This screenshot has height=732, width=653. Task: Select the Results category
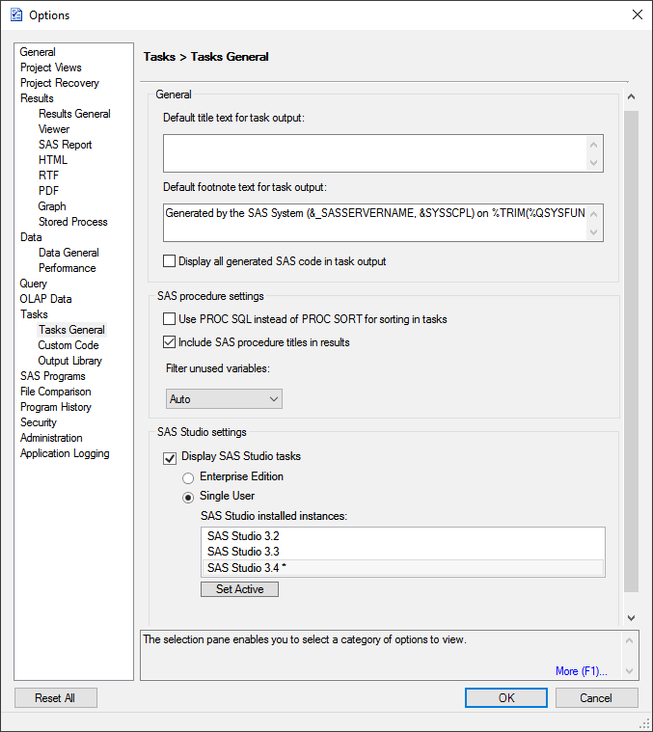[x=36, y=98]
